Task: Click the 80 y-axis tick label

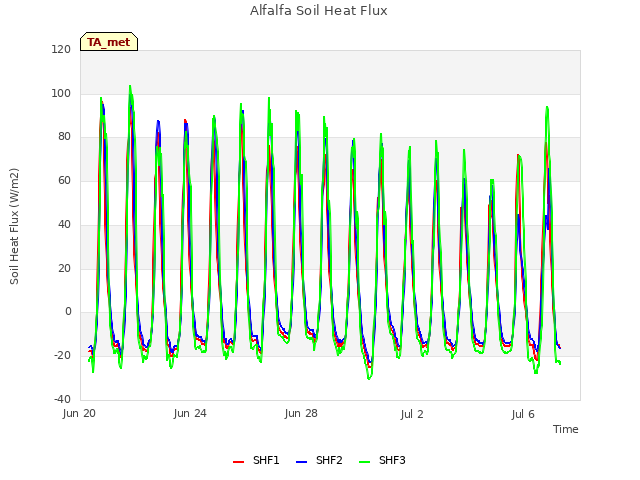Action: coord(64,137)
